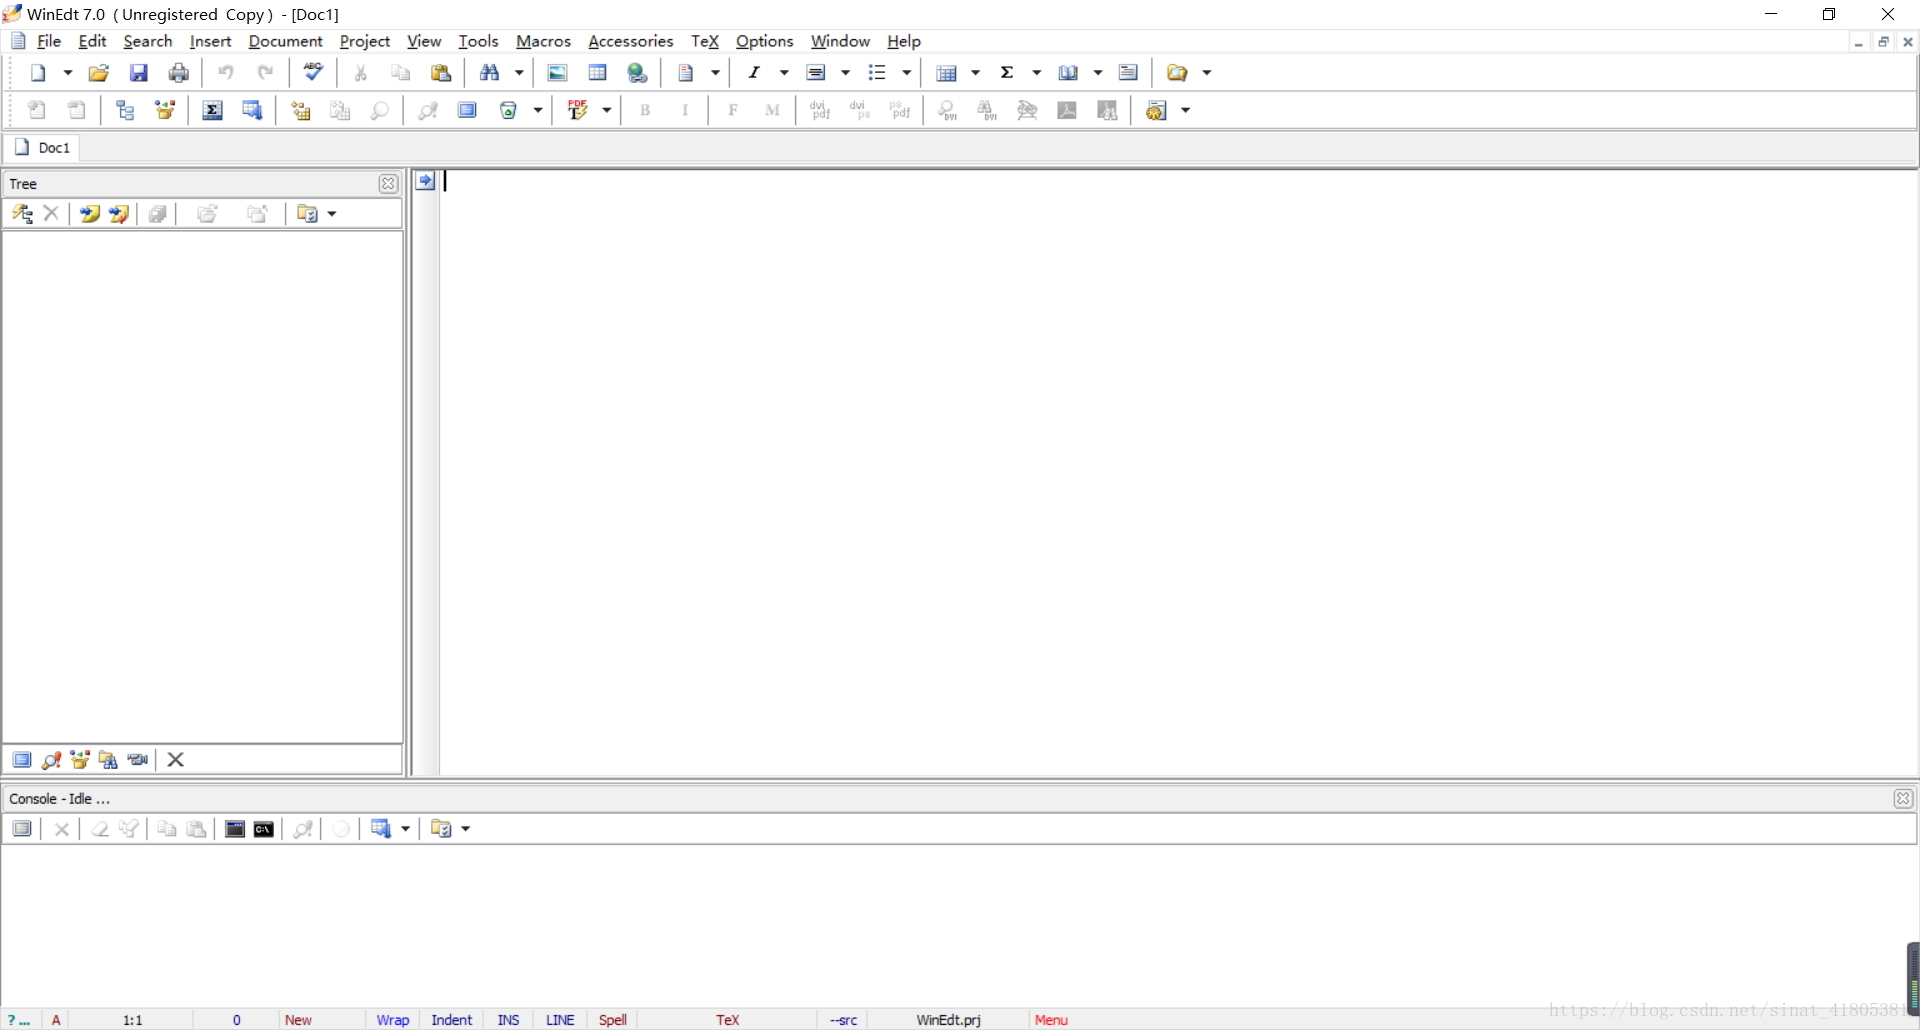Click the Redo arrow icon
This screenshot has height=1030, width=1920.
266,73
